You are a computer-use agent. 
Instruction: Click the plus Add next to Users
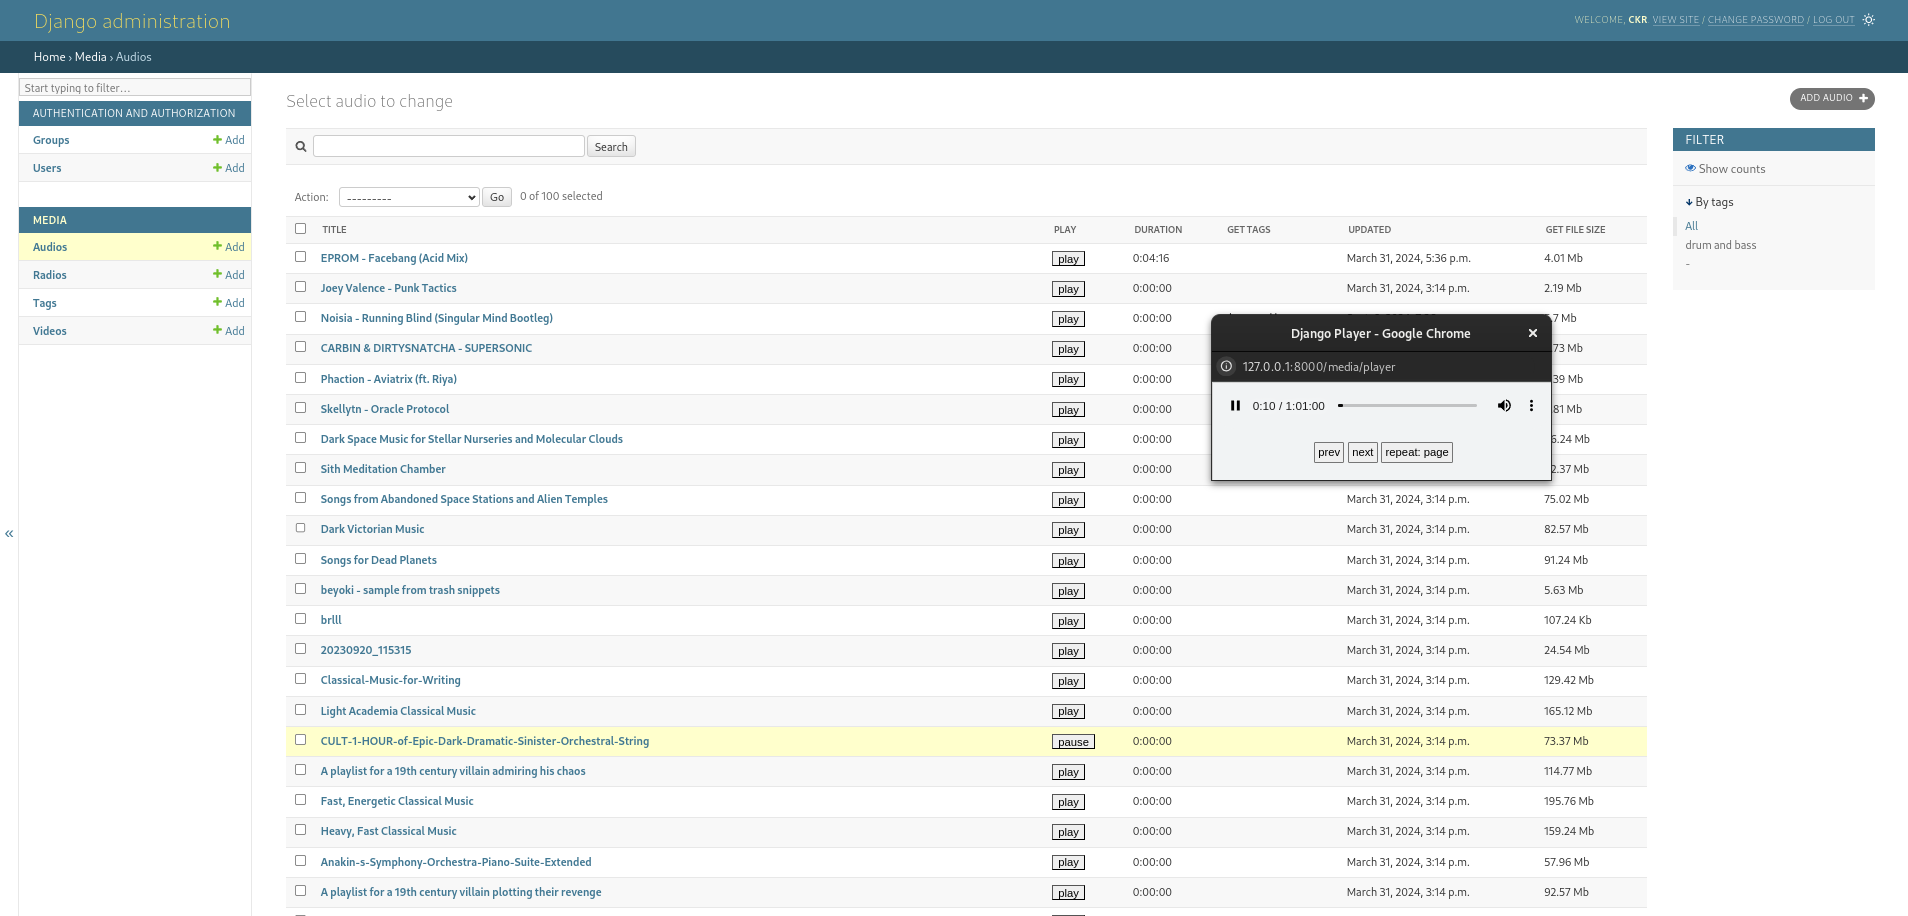tap(229, 168)
